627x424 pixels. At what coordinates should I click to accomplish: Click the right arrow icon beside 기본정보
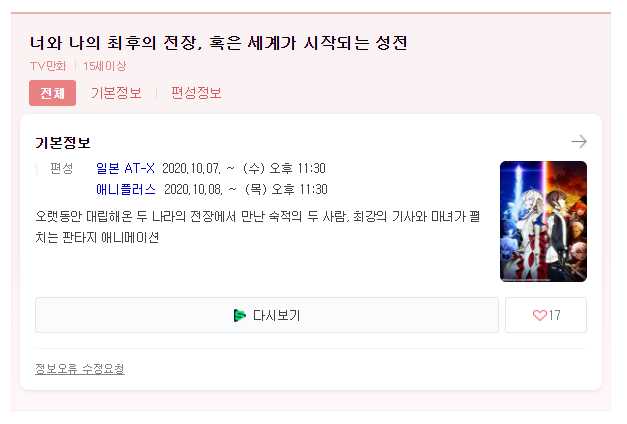[579, 142]
